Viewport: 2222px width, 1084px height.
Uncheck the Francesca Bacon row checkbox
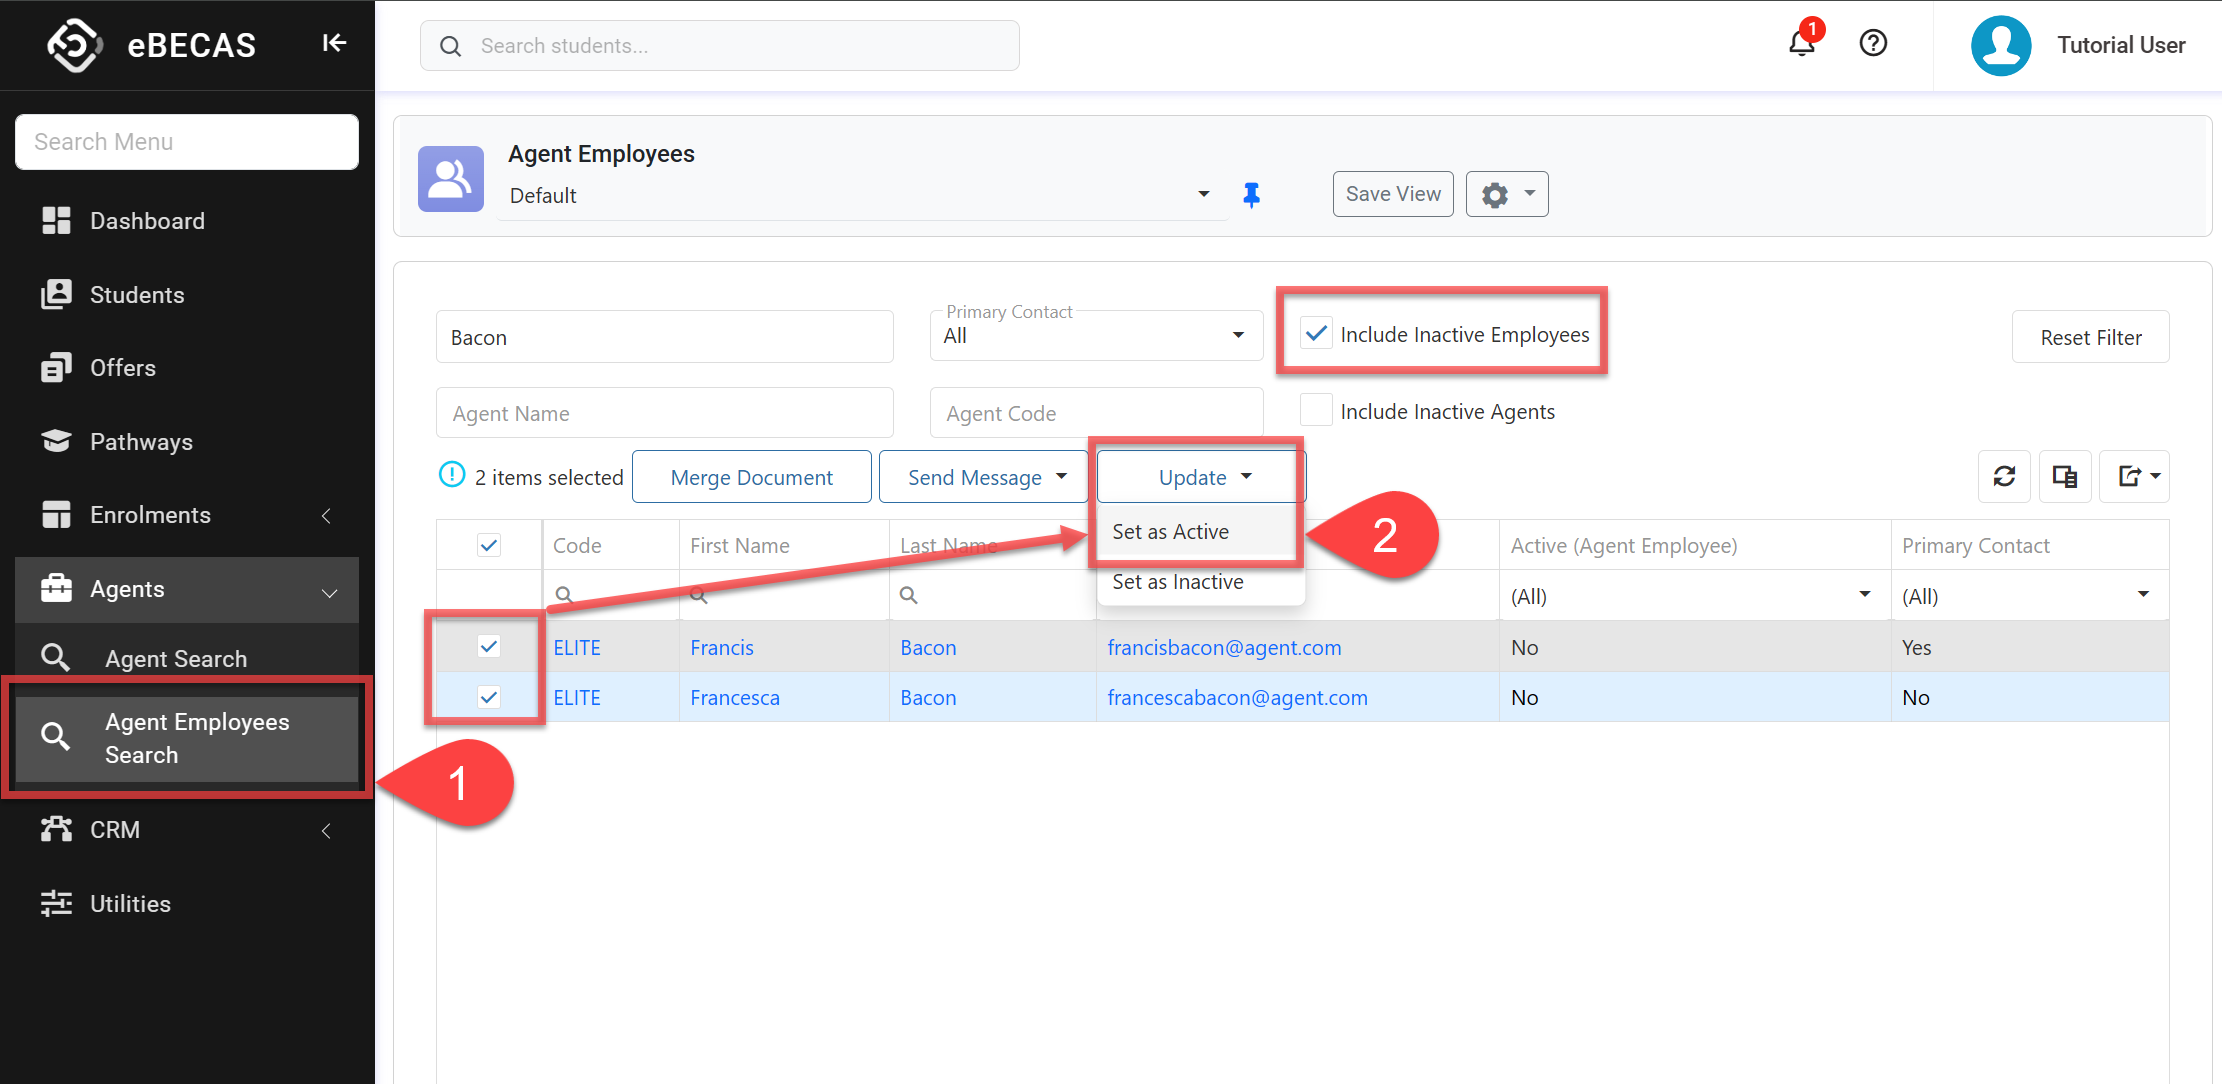(489, 697)
